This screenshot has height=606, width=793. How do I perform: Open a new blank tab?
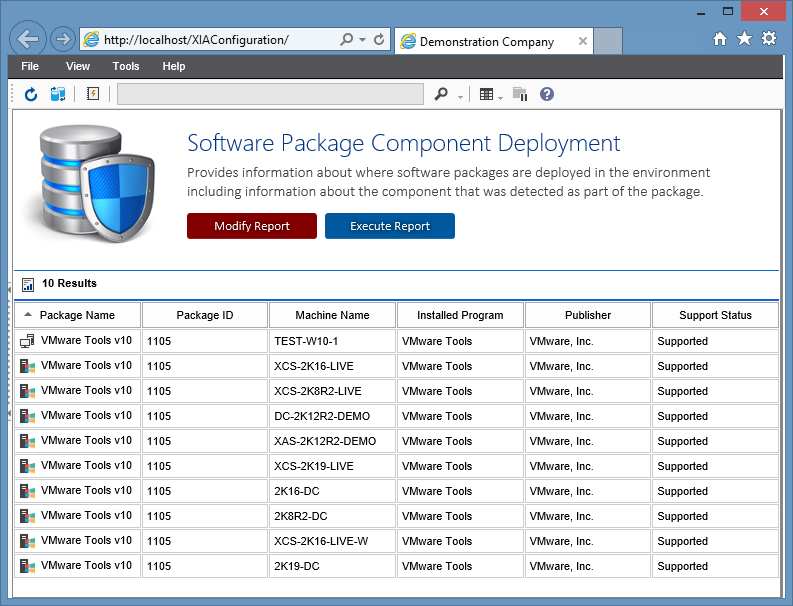(x=607, y=41)
